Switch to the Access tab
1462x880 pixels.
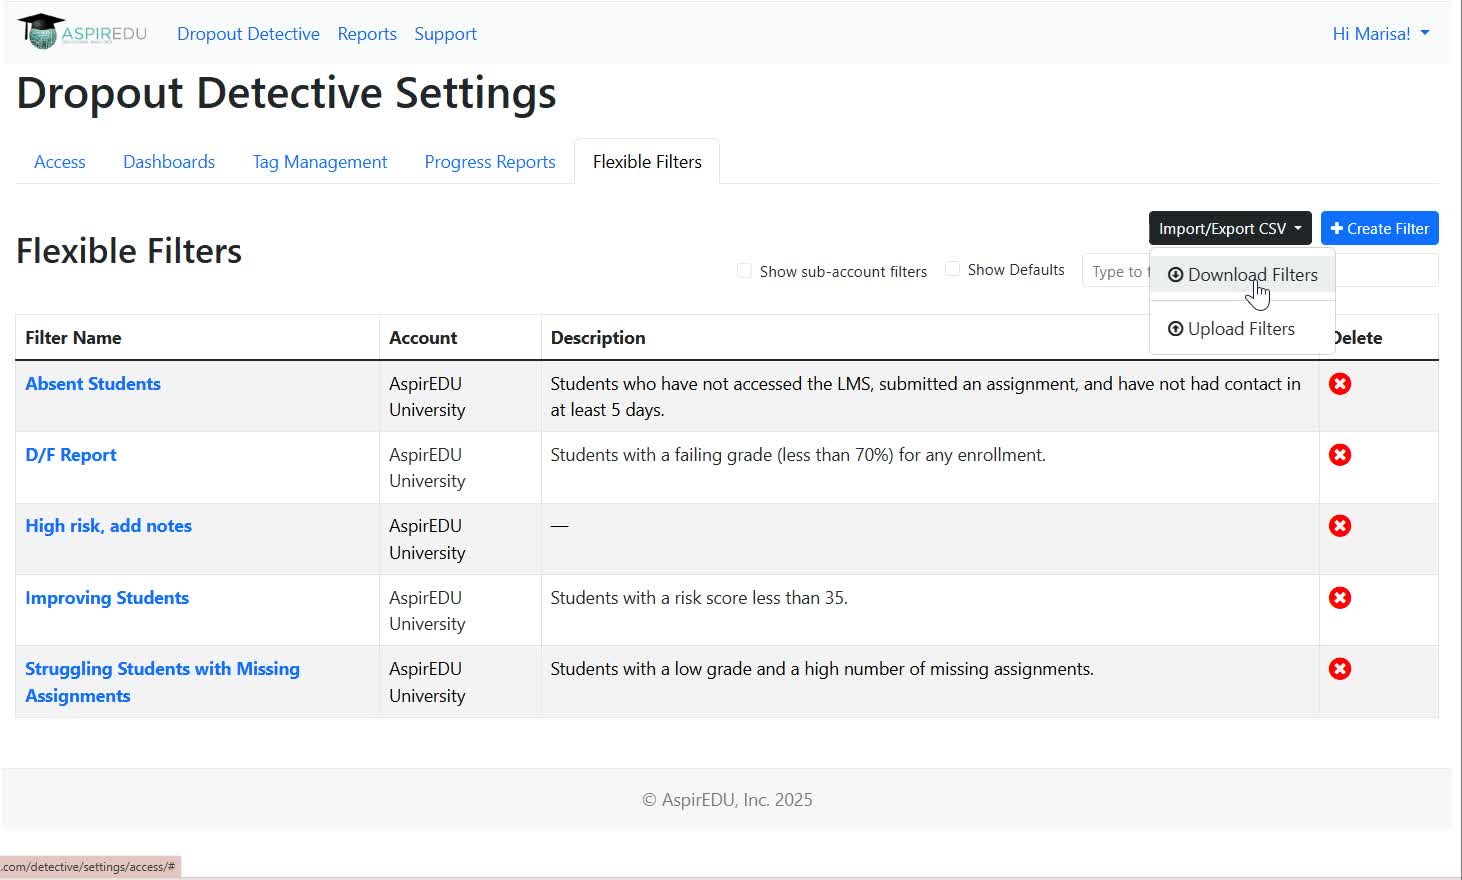point(60,162)
